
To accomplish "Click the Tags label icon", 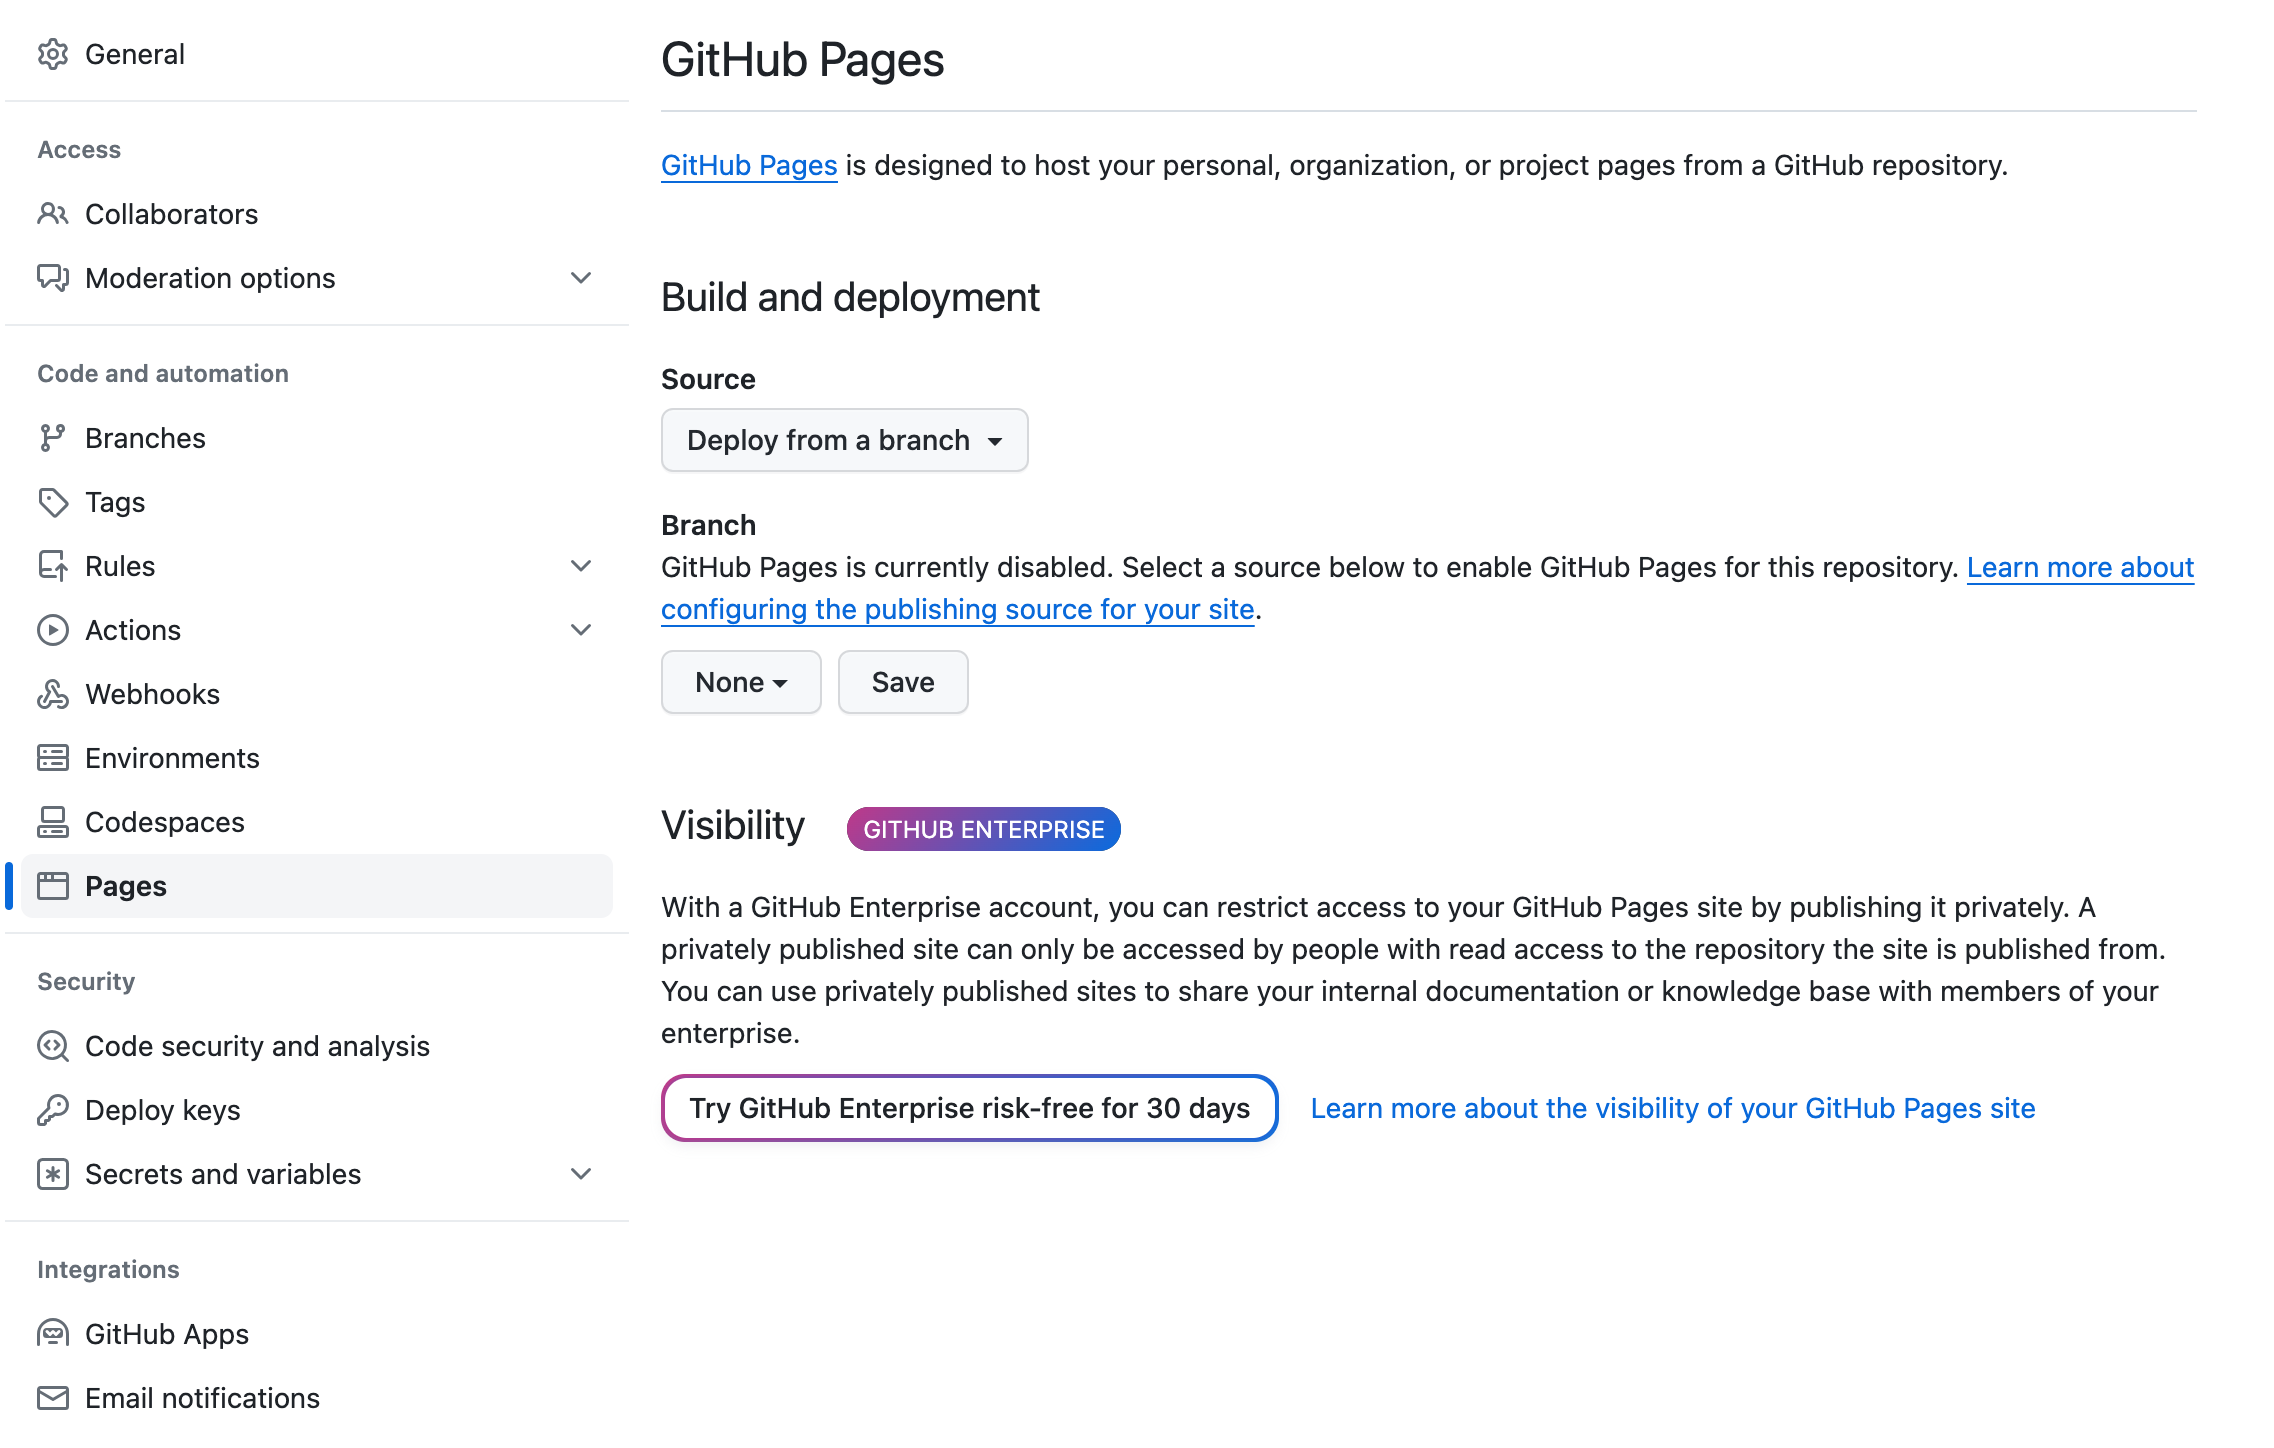I will [53, 502].
